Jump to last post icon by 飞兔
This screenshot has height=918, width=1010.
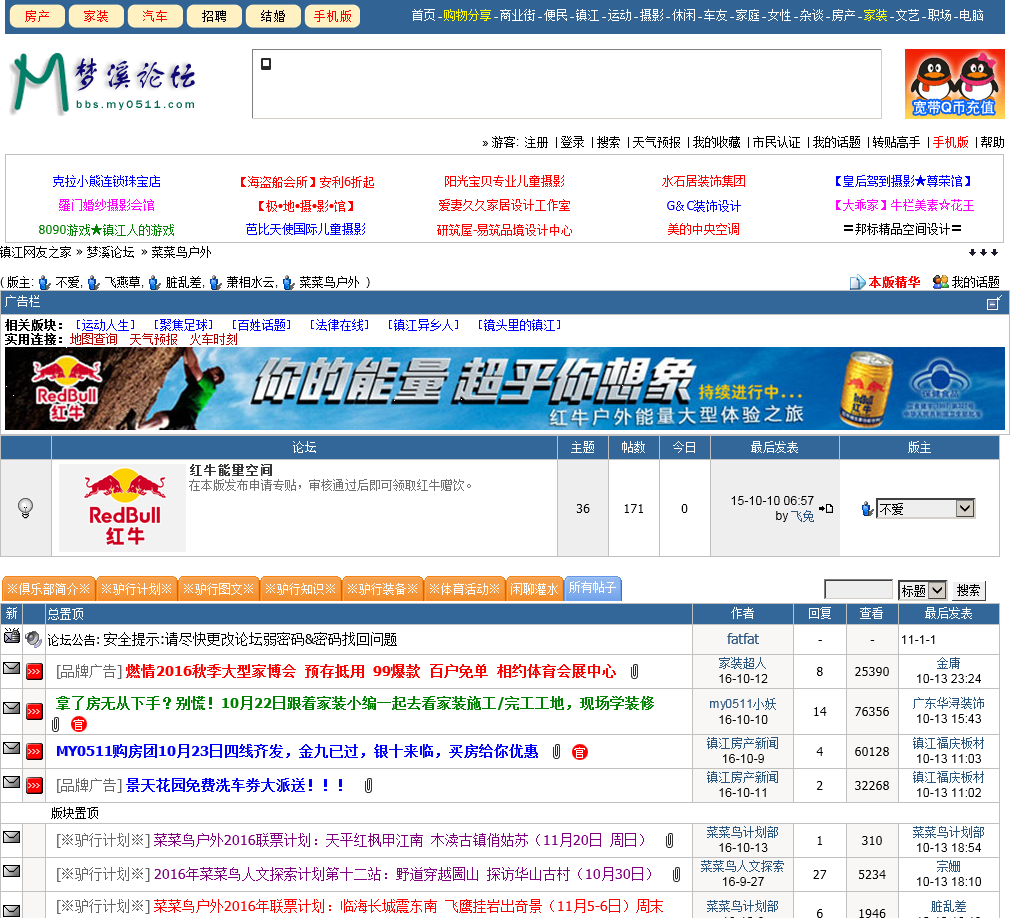tap(826, 508)
